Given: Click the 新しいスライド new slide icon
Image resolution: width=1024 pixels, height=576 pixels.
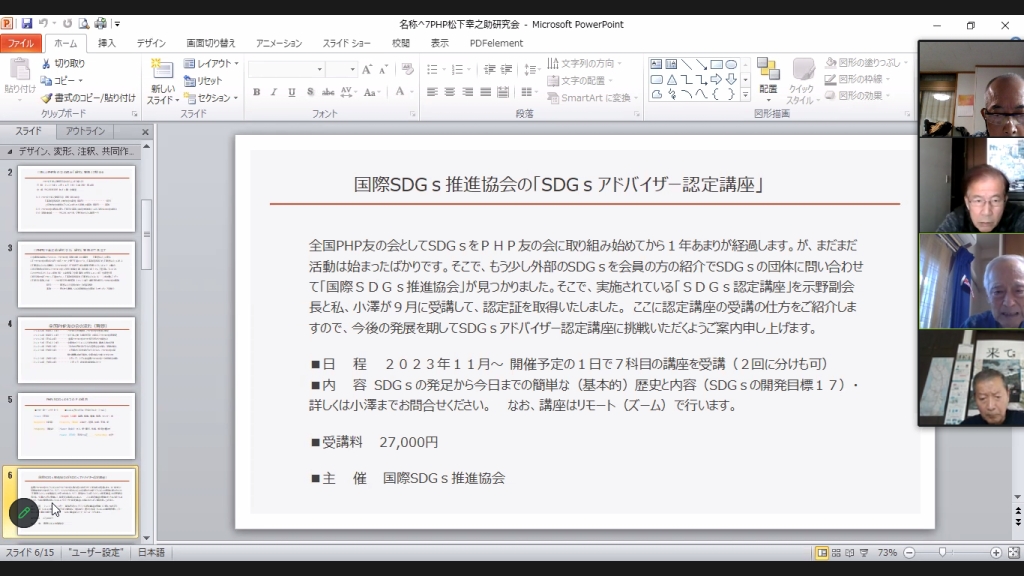Looking at the screenshot, I should click(x=161, y=70).
